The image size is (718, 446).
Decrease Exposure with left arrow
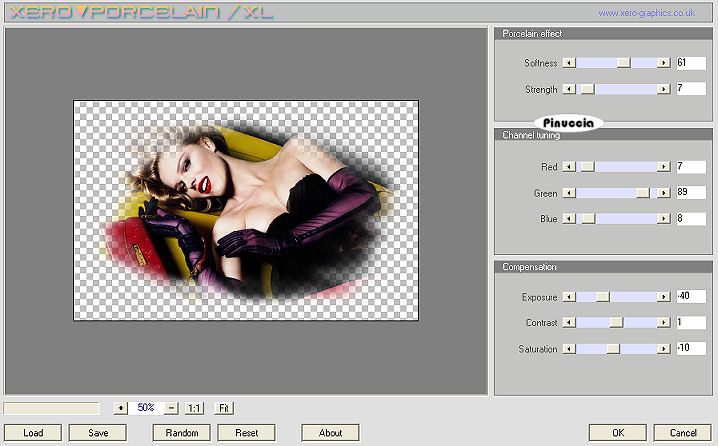(x=569, y=297)
